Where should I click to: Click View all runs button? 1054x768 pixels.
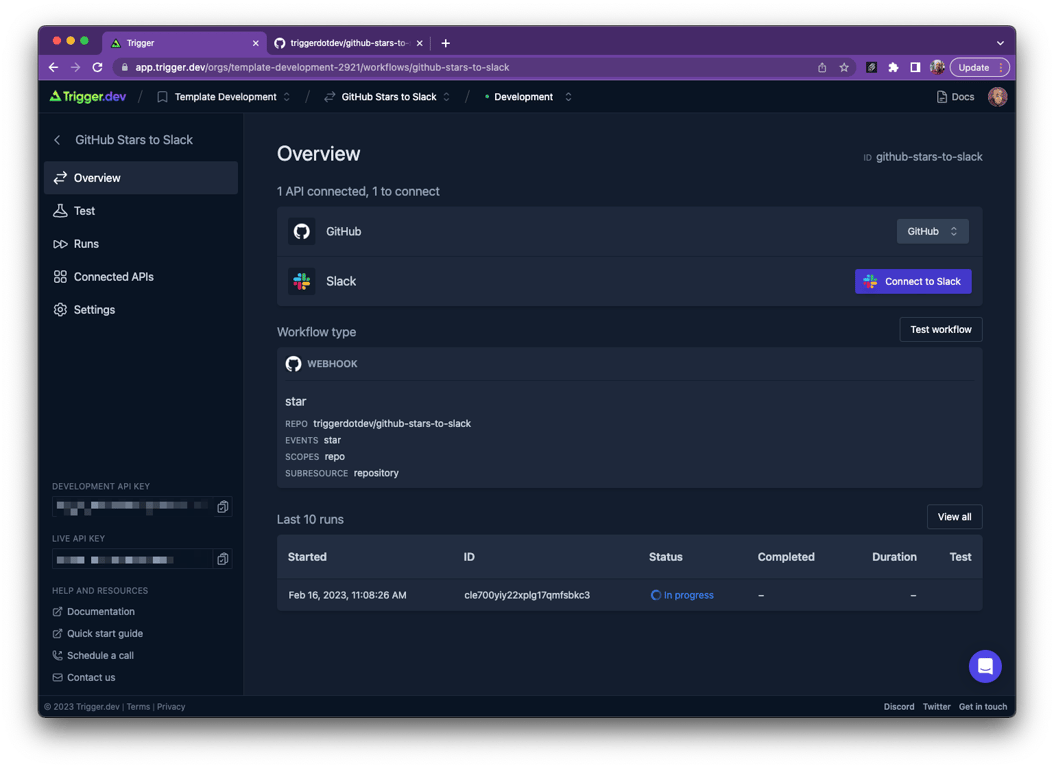pos(954,517)
